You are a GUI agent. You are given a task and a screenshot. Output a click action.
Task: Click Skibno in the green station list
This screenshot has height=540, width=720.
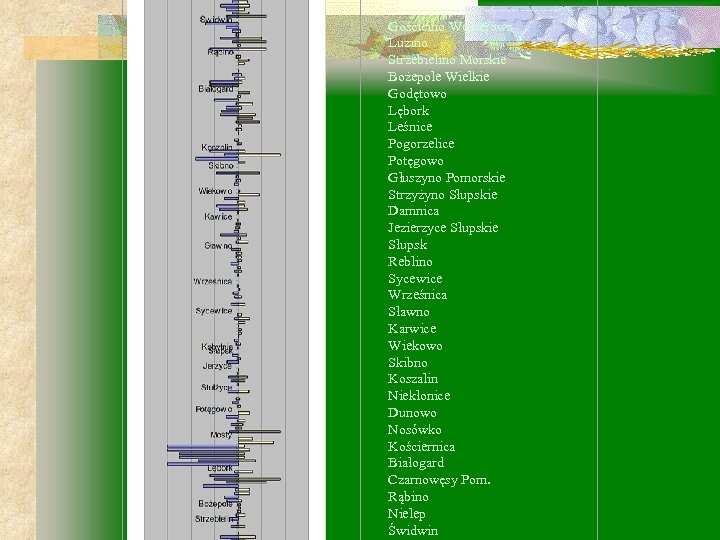pyautogui.click(x=408, y=363)
